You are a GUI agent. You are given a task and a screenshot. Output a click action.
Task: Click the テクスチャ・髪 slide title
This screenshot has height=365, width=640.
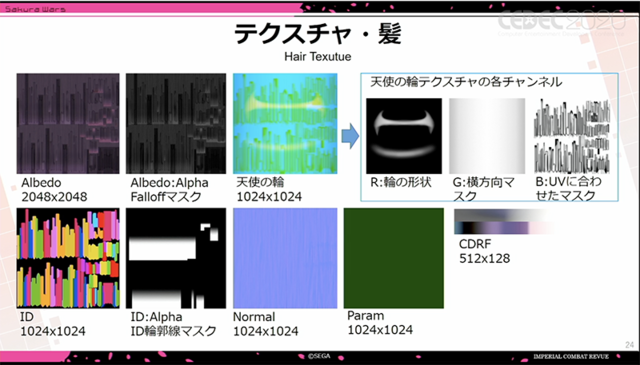[318, 34]
